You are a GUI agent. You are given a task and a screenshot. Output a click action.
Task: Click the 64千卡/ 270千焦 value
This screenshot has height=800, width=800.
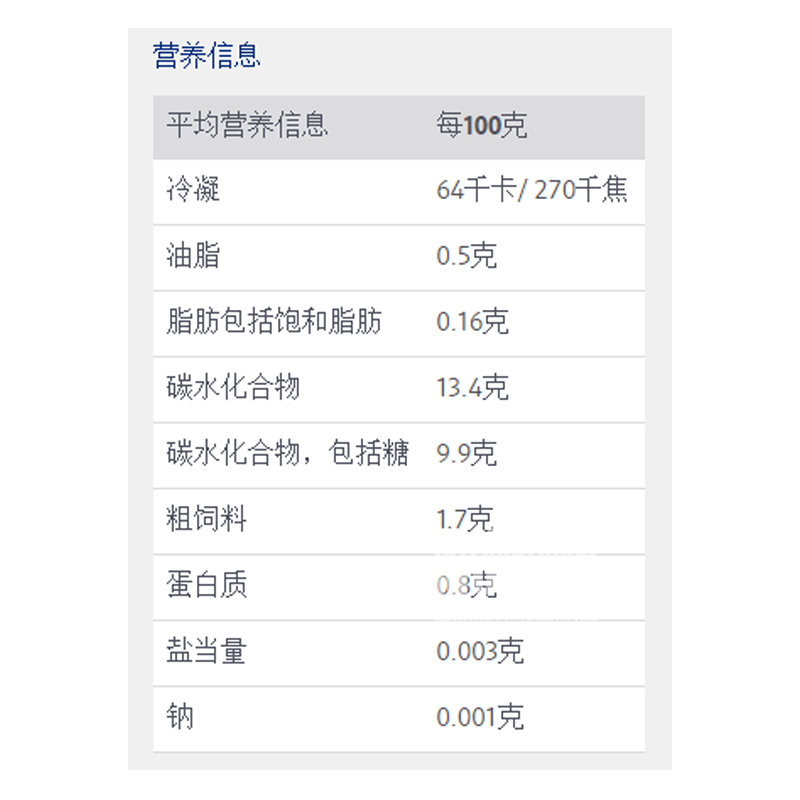532,190
